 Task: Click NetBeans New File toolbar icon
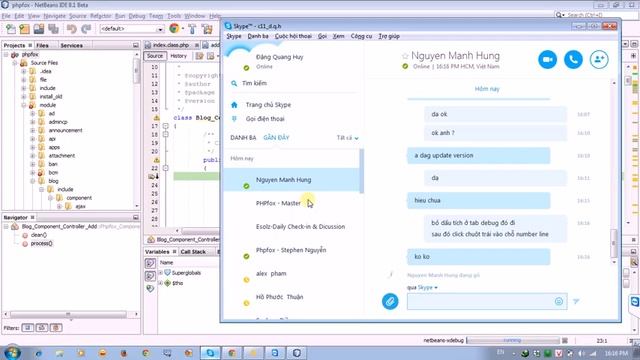[x=11, y=29]
